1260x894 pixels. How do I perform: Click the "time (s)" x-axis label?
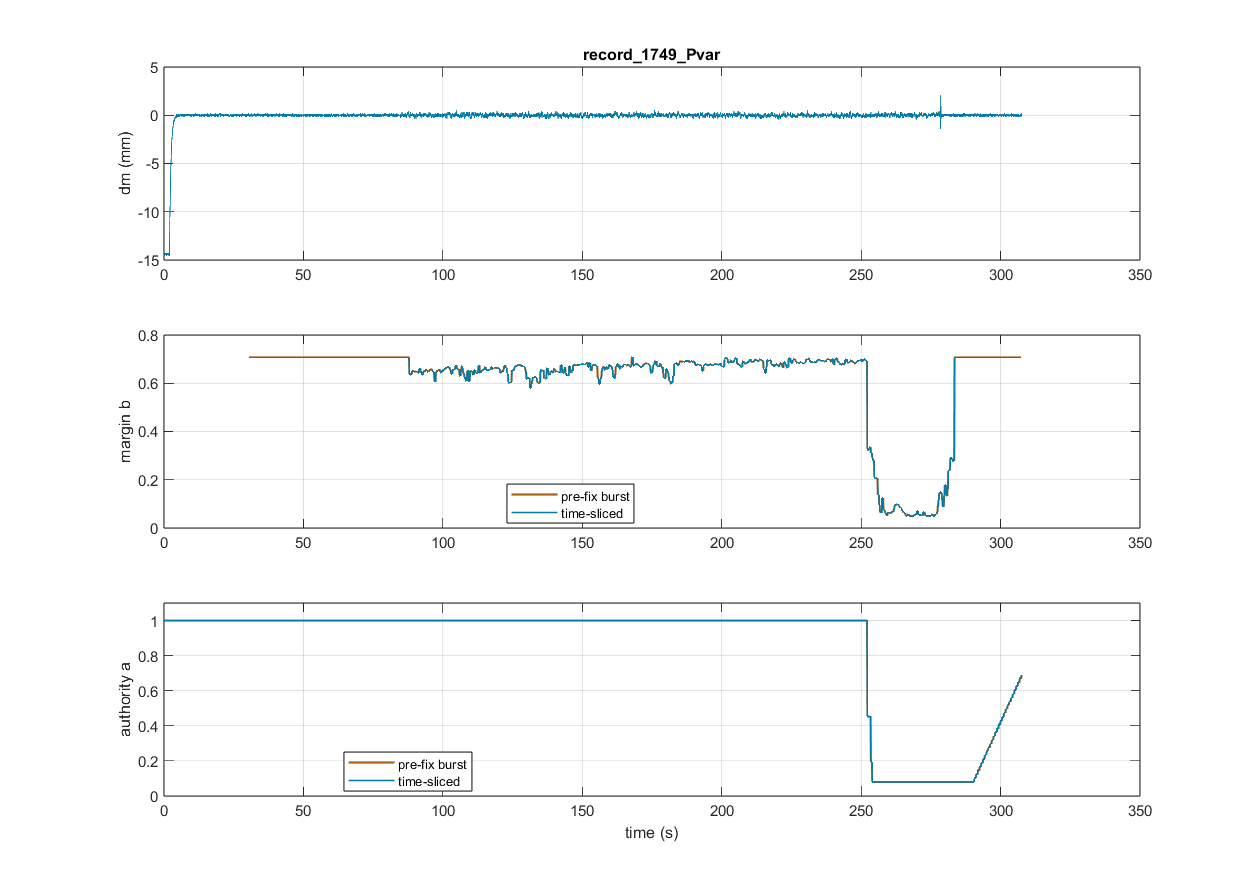point(651,832)
